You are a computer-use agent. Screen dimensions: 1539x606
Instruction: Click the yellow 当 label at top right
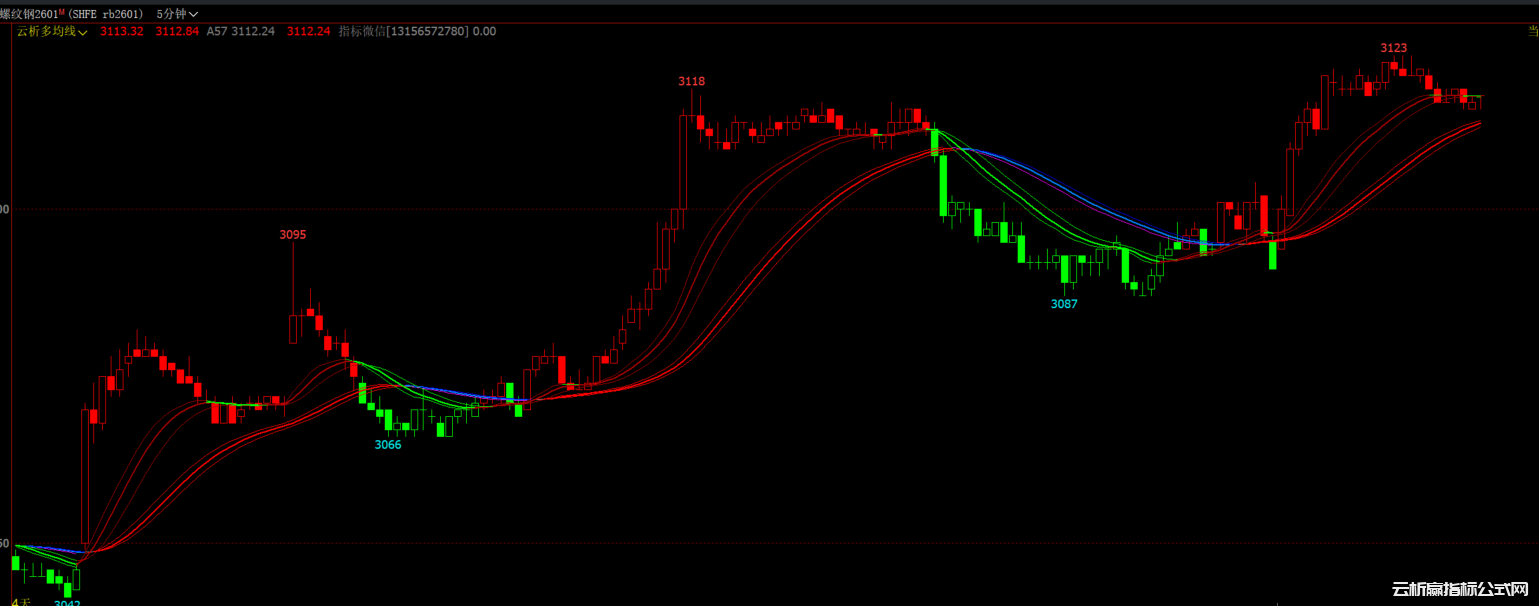pyautogui.click(x=1532, y=31)
